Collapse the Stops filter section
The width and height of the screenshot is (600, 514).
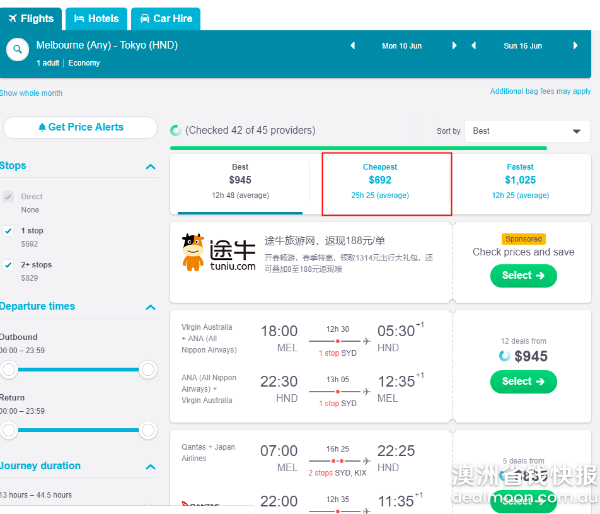(151, 166)
